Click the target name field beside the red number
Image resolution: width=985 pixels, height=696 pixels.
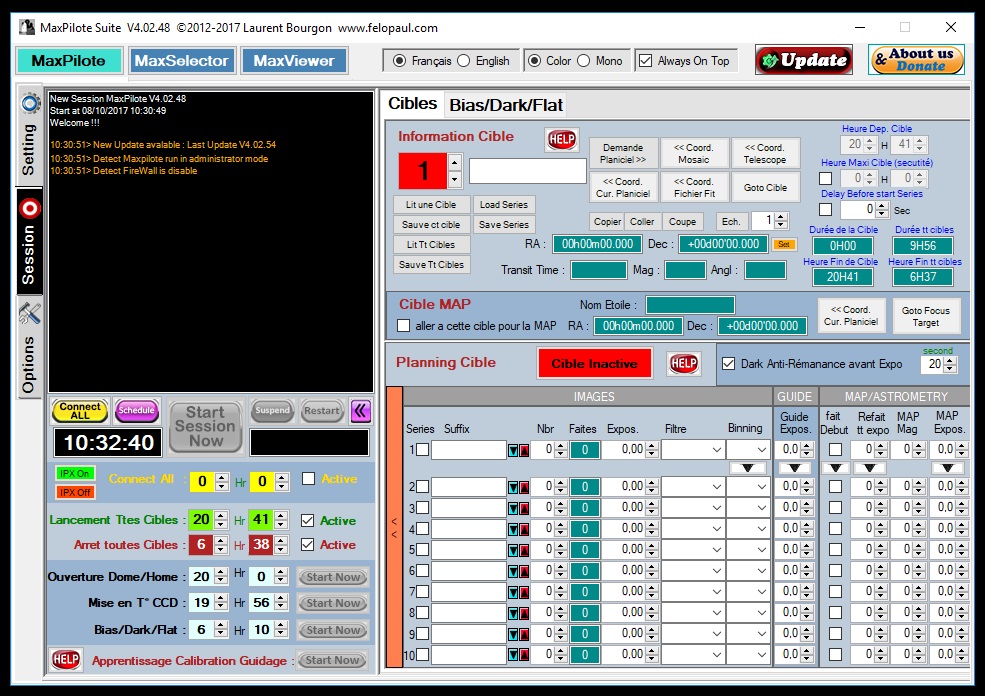[x=528, y=171]
